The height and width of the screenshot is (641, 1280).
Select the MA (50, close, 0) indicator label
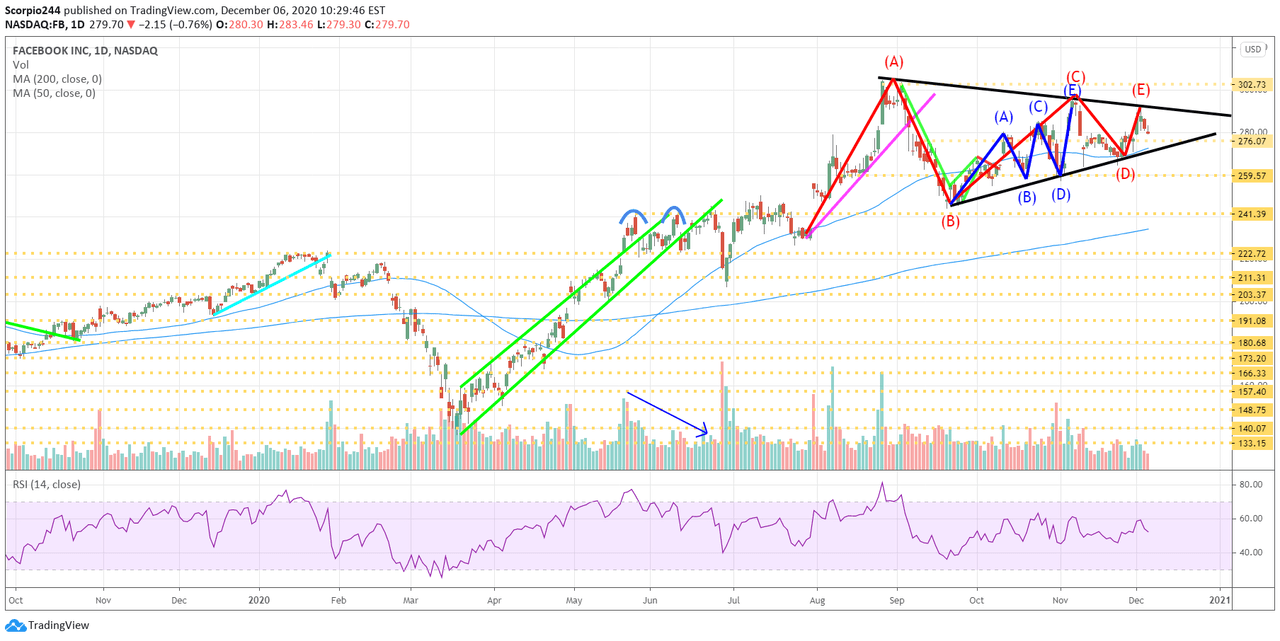point(54,93)
